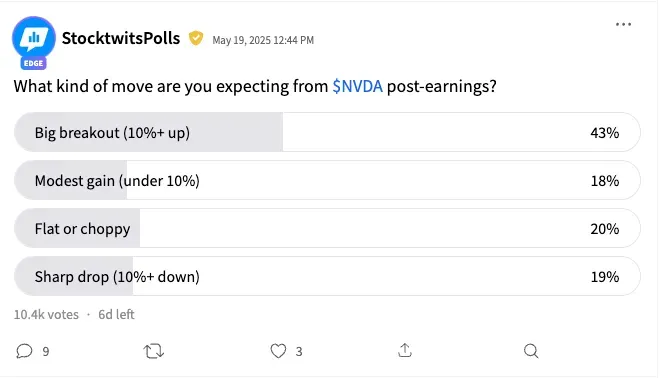Select Sharp drop (10%+ down) option
The height and width of the screenshot is (378, 661).
click(327, 276)
